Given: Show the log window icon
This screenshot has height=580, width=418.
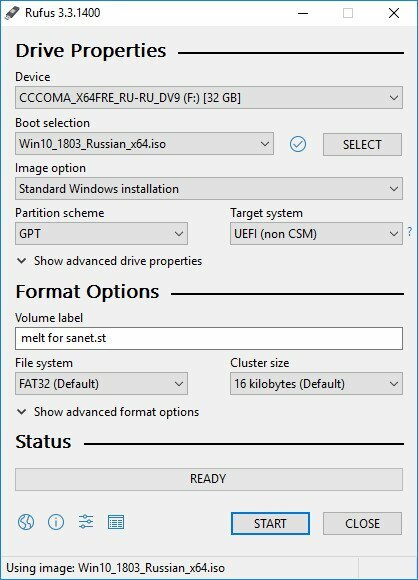Looking at the screenshot, I should 116,522.
